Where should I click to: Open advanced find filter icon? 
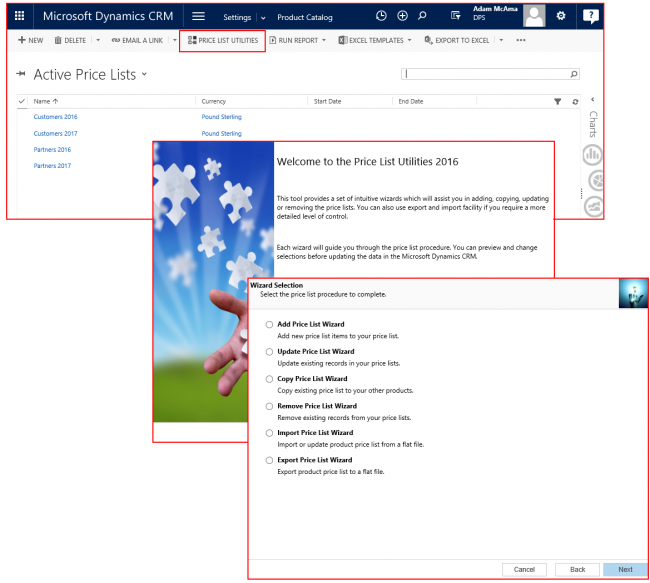tap(456, 16)
